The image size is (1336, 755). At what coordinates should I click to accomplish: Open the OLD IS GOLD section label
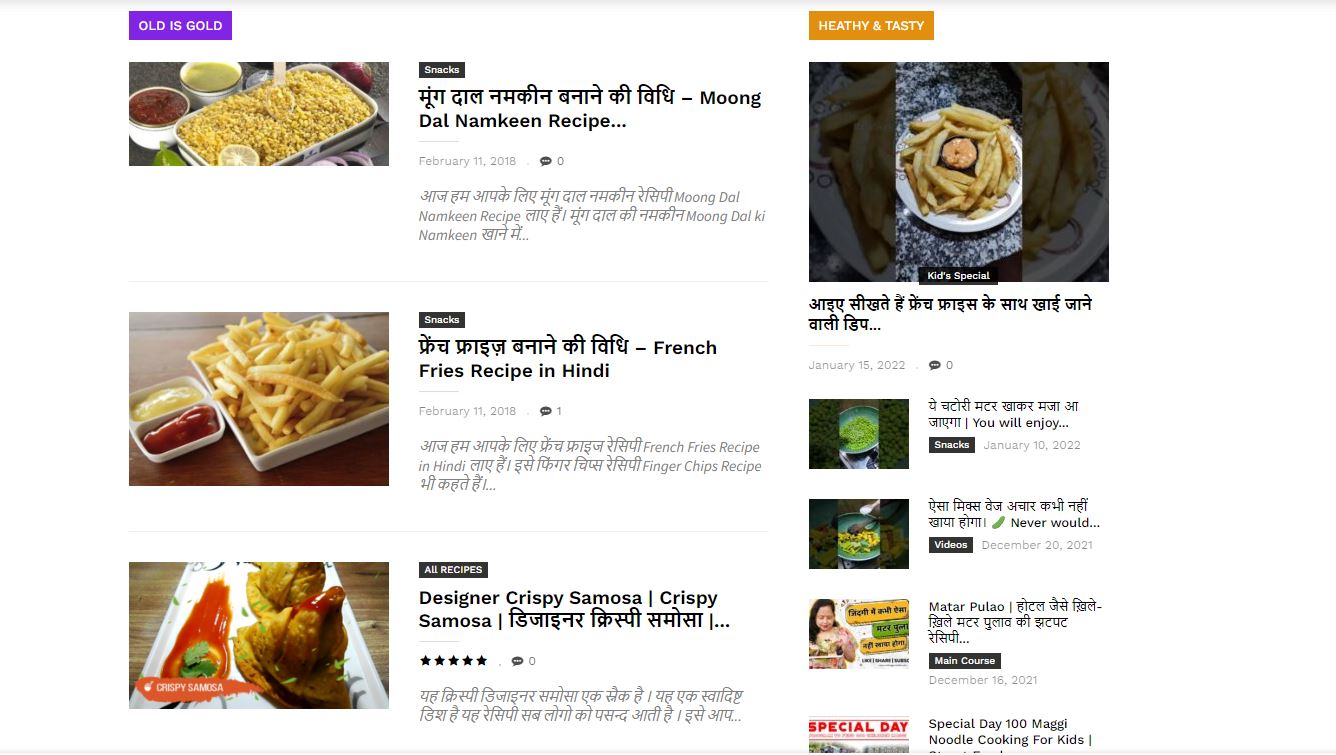click(180, 26)
